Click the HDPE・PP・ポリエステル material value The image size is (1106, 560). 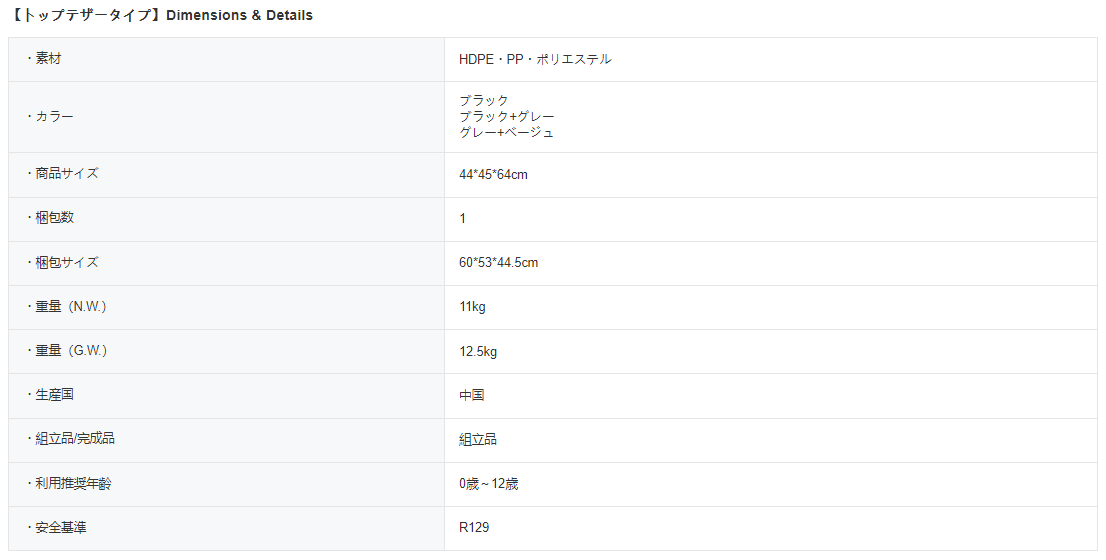point(535,59)
